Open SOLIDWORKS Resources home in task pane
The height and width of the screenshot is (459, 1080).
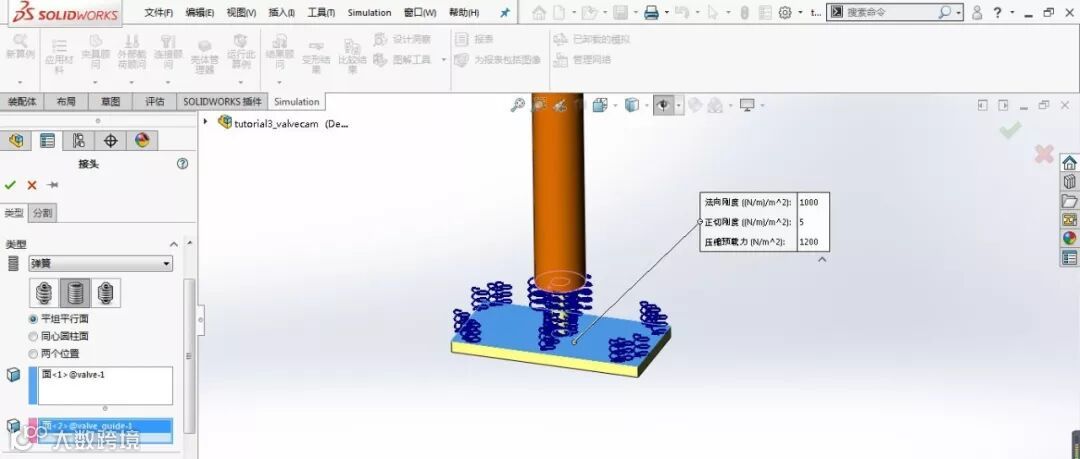click(1069, 163)
